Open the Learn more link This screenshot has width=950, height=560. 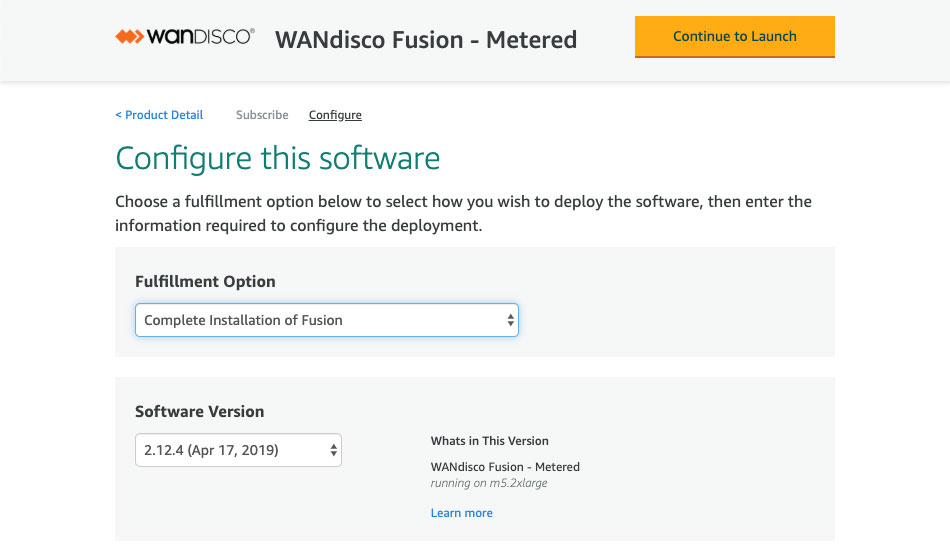tap(462, 513)
